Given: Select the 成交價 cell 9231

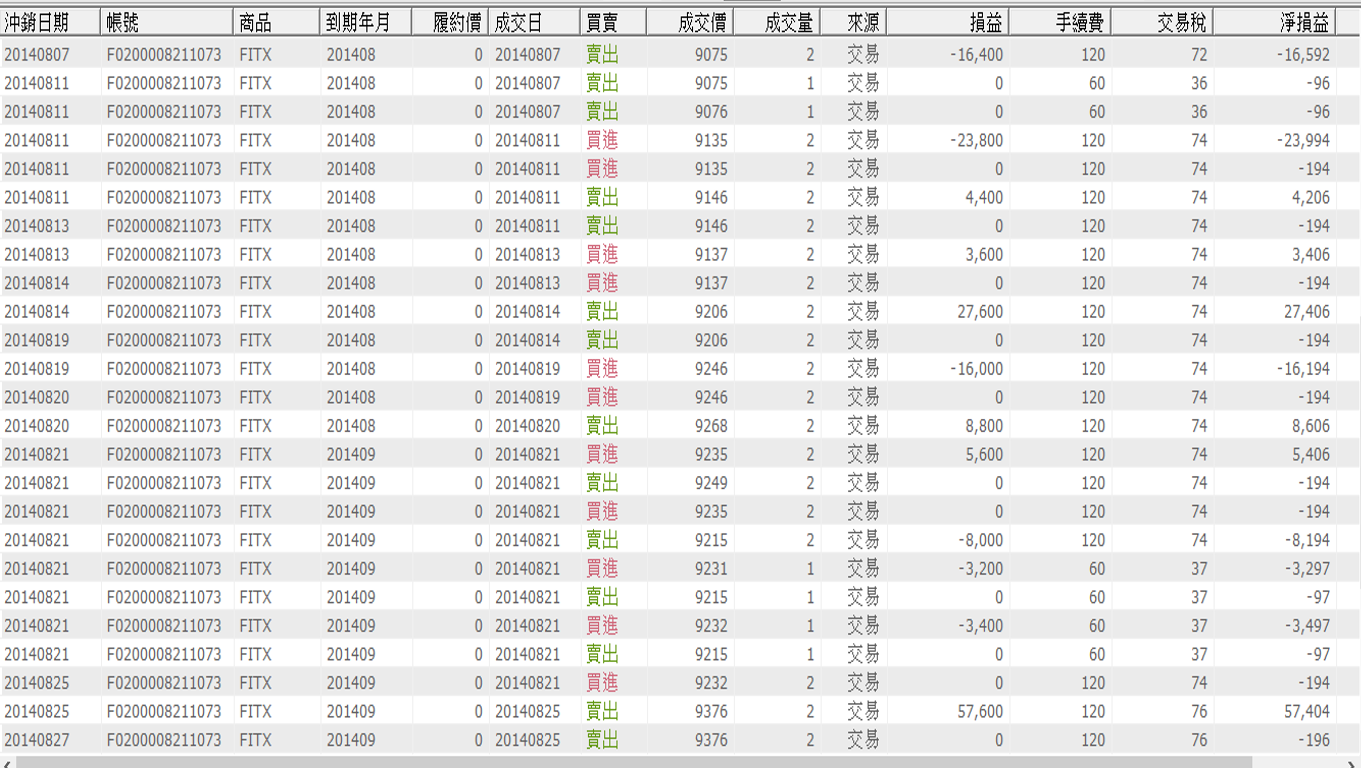Looking at the screenshot, I should (x=711, y=569).
